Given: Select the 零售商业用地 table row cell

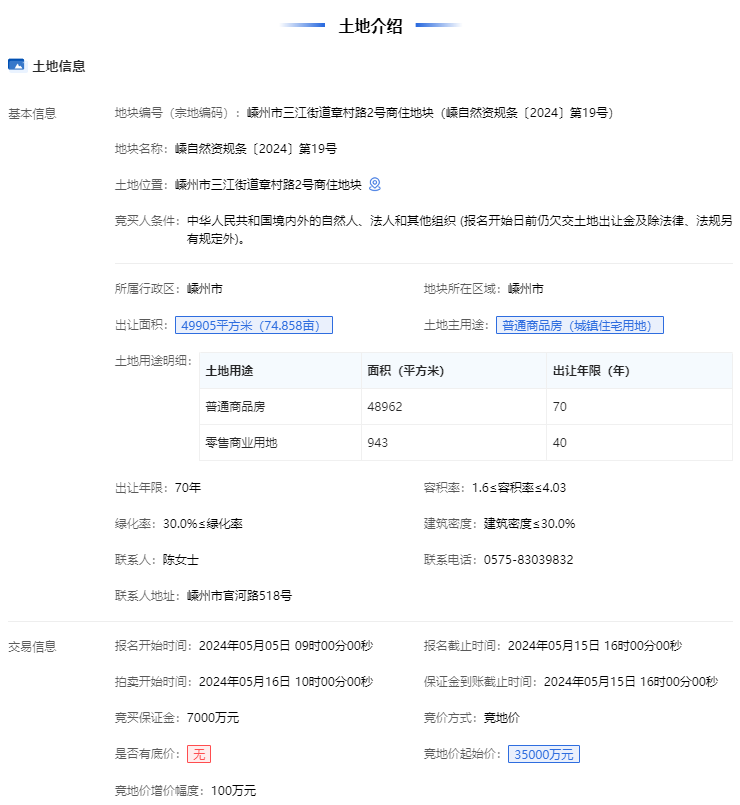Looking at the screenshot, I should pos(242,443).
